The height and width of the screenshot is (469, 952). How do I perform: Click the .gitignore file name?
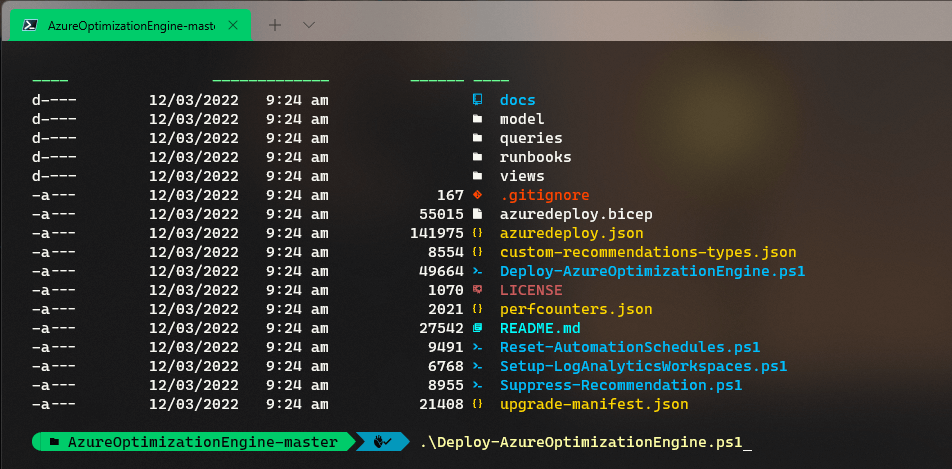pos(545,195)
